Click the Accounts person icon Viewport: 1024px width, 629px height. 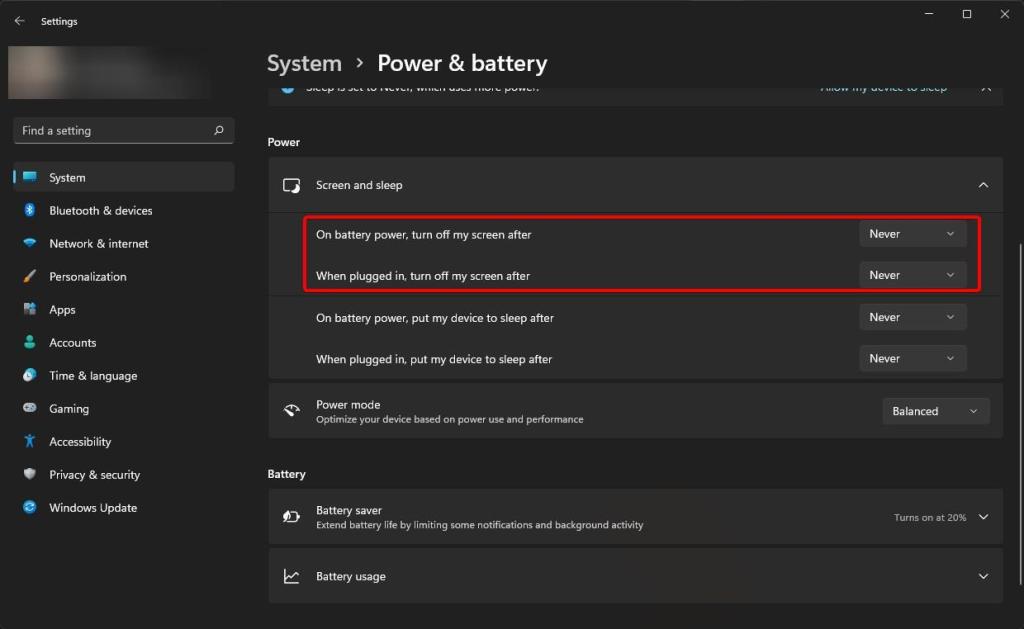(x=29, y=342)
